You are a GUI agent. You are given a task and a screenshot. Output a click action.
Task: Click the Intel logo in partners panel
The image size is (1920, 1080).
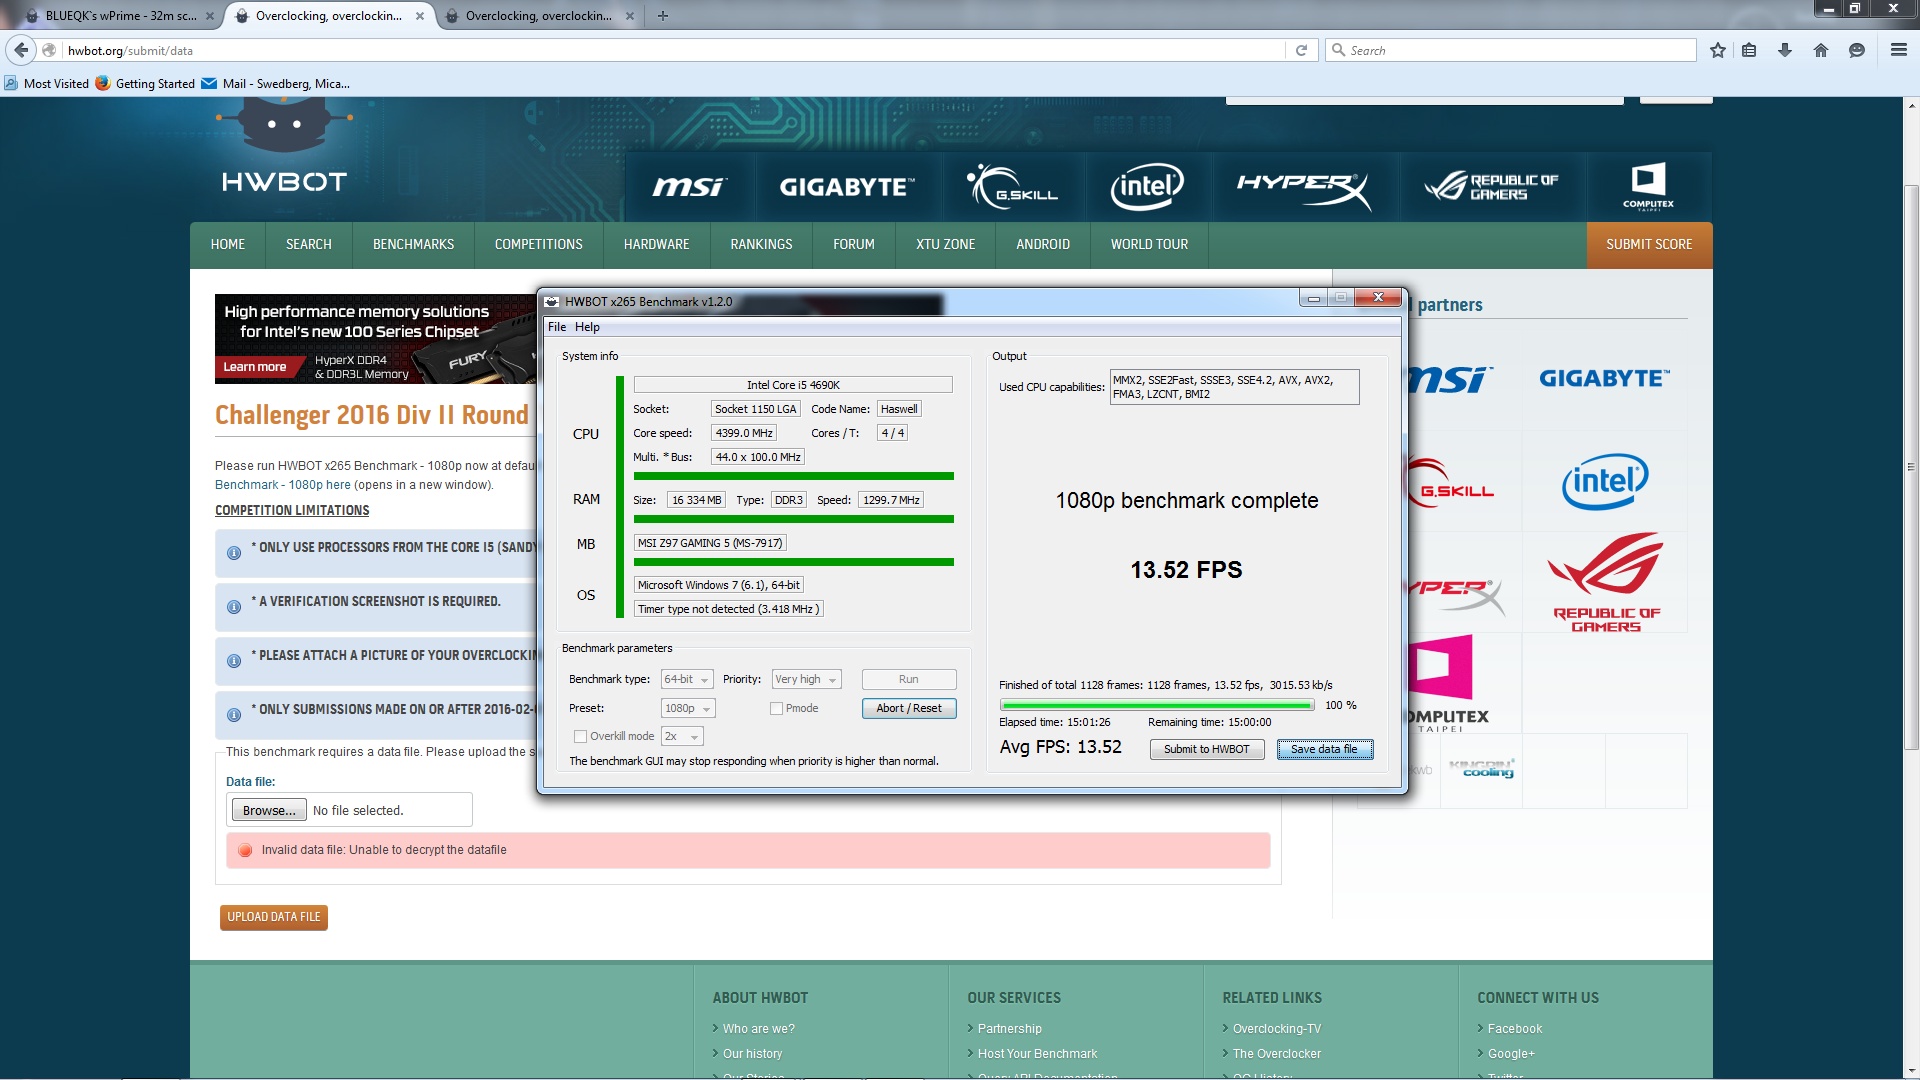[1604, 482]
